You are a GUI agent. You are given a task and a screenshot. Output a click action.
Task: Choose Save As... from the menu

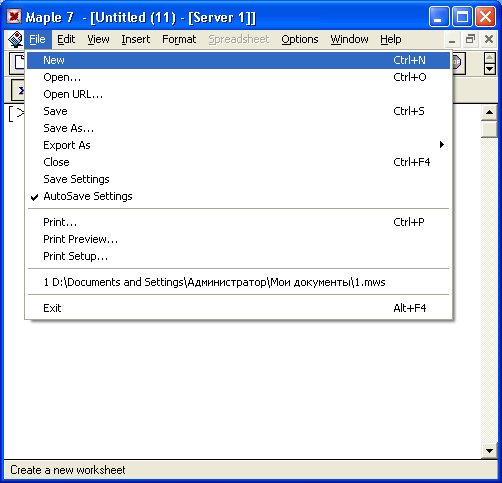click(x=238, y=128)
